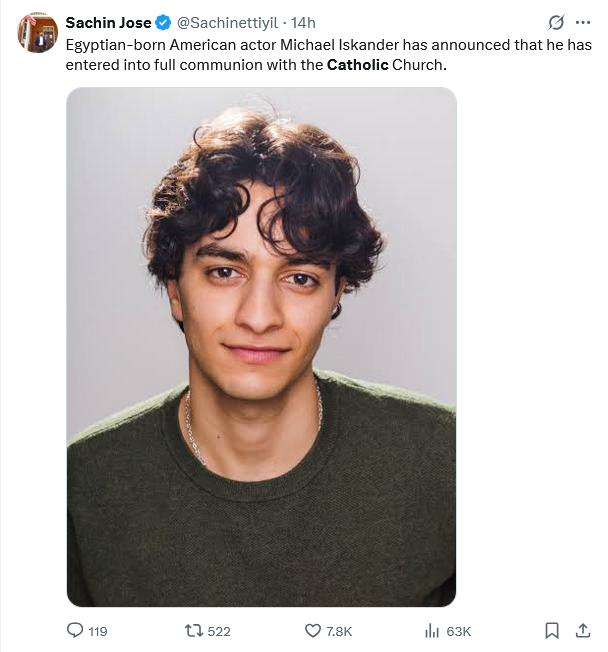The width and height of the screenshot is (608, 652).
Task: Click the Grok explain icon
Action: pos(557,23)
